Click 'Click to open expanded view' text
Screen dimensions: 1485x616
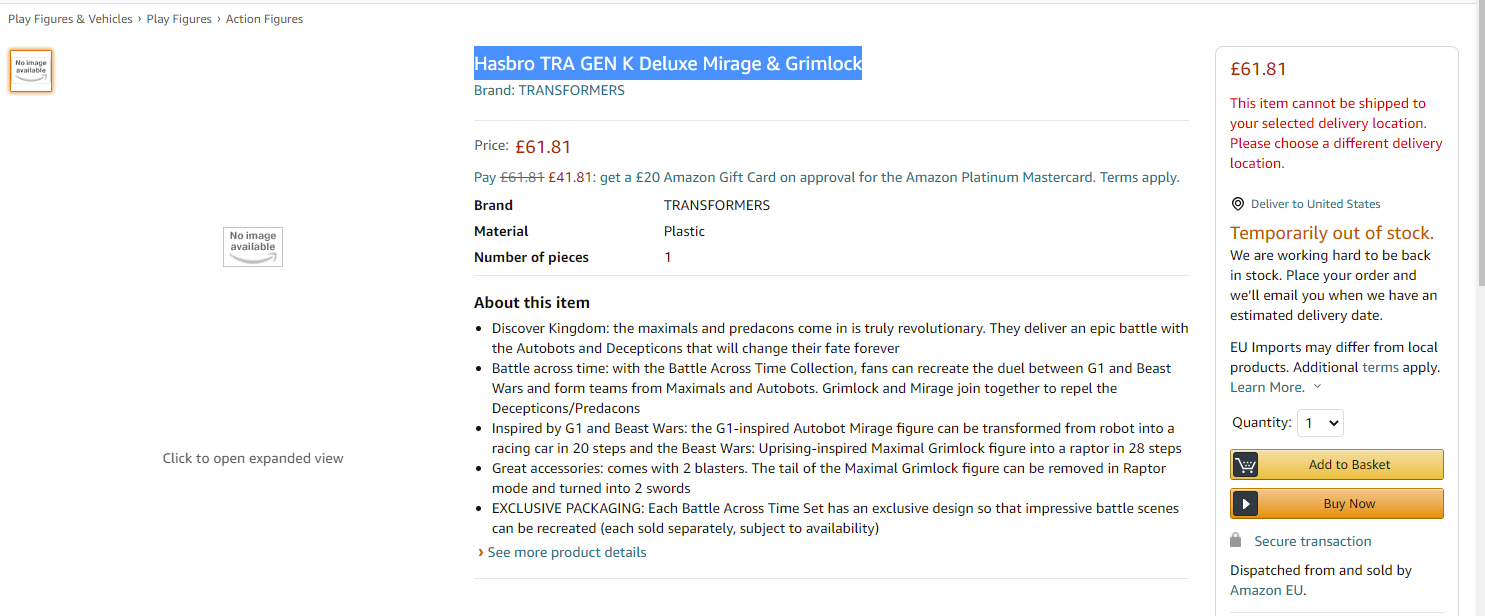tap(253, 458)
